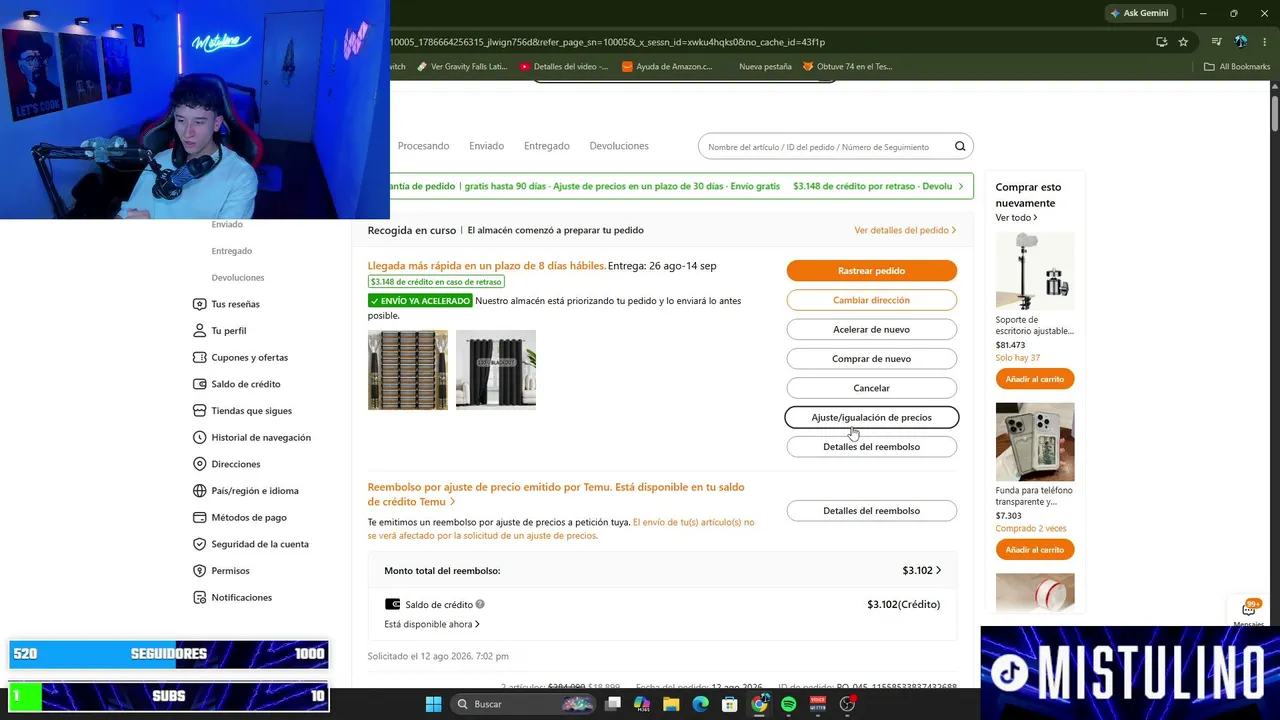Click the Métodos de pago card icon
The width and height of the screenshot is (1280, 720).
tap(200, 517)
